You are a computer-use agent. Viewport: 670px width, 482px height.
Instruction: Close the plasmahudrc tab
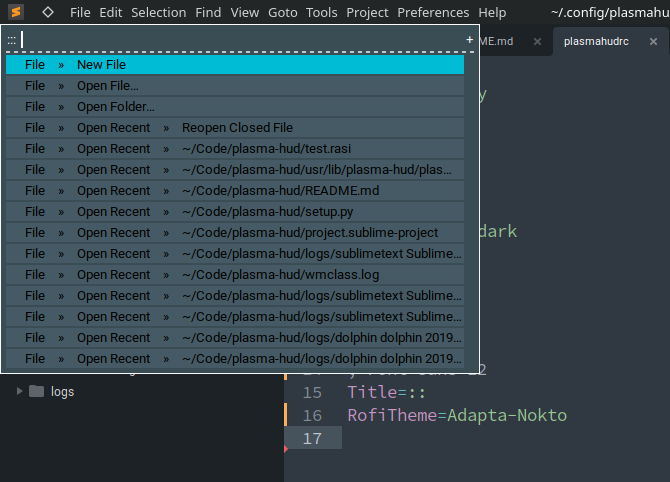(653, 41)
